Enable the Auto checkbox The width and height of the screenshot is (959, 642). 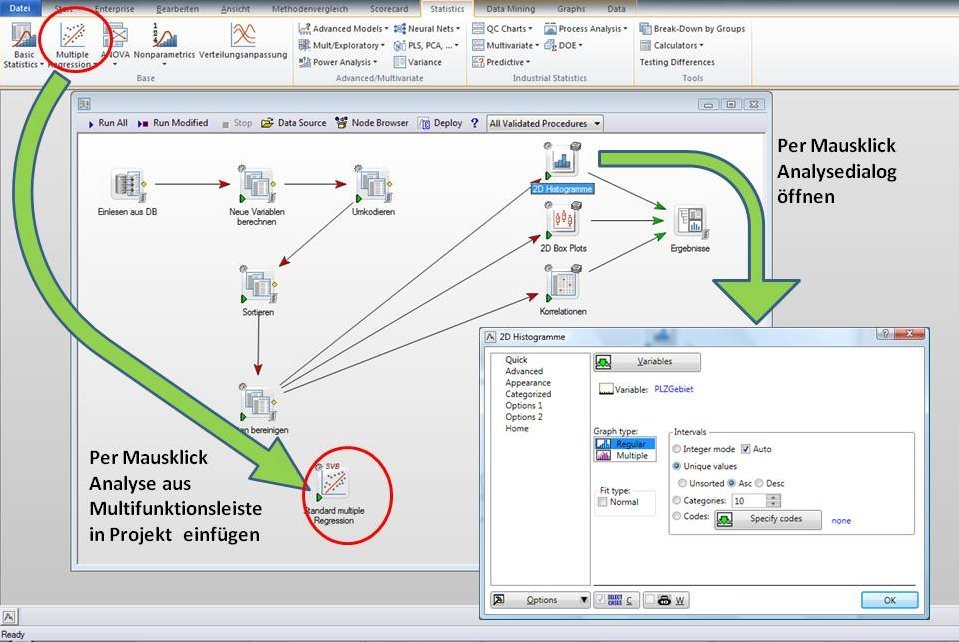pyautogui.click(x=745, y=449)
